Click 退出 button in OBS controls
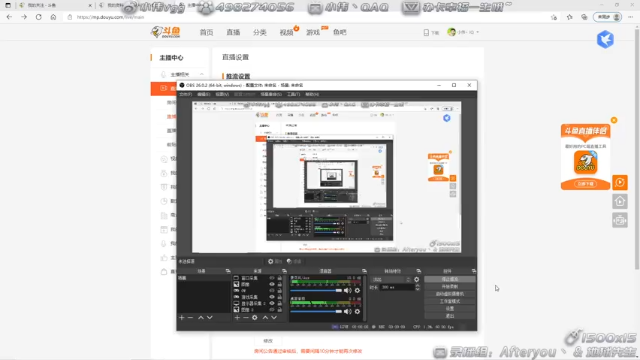Image resolution: width=640 pixels, height=360 pixels. [x=450, y=316]
